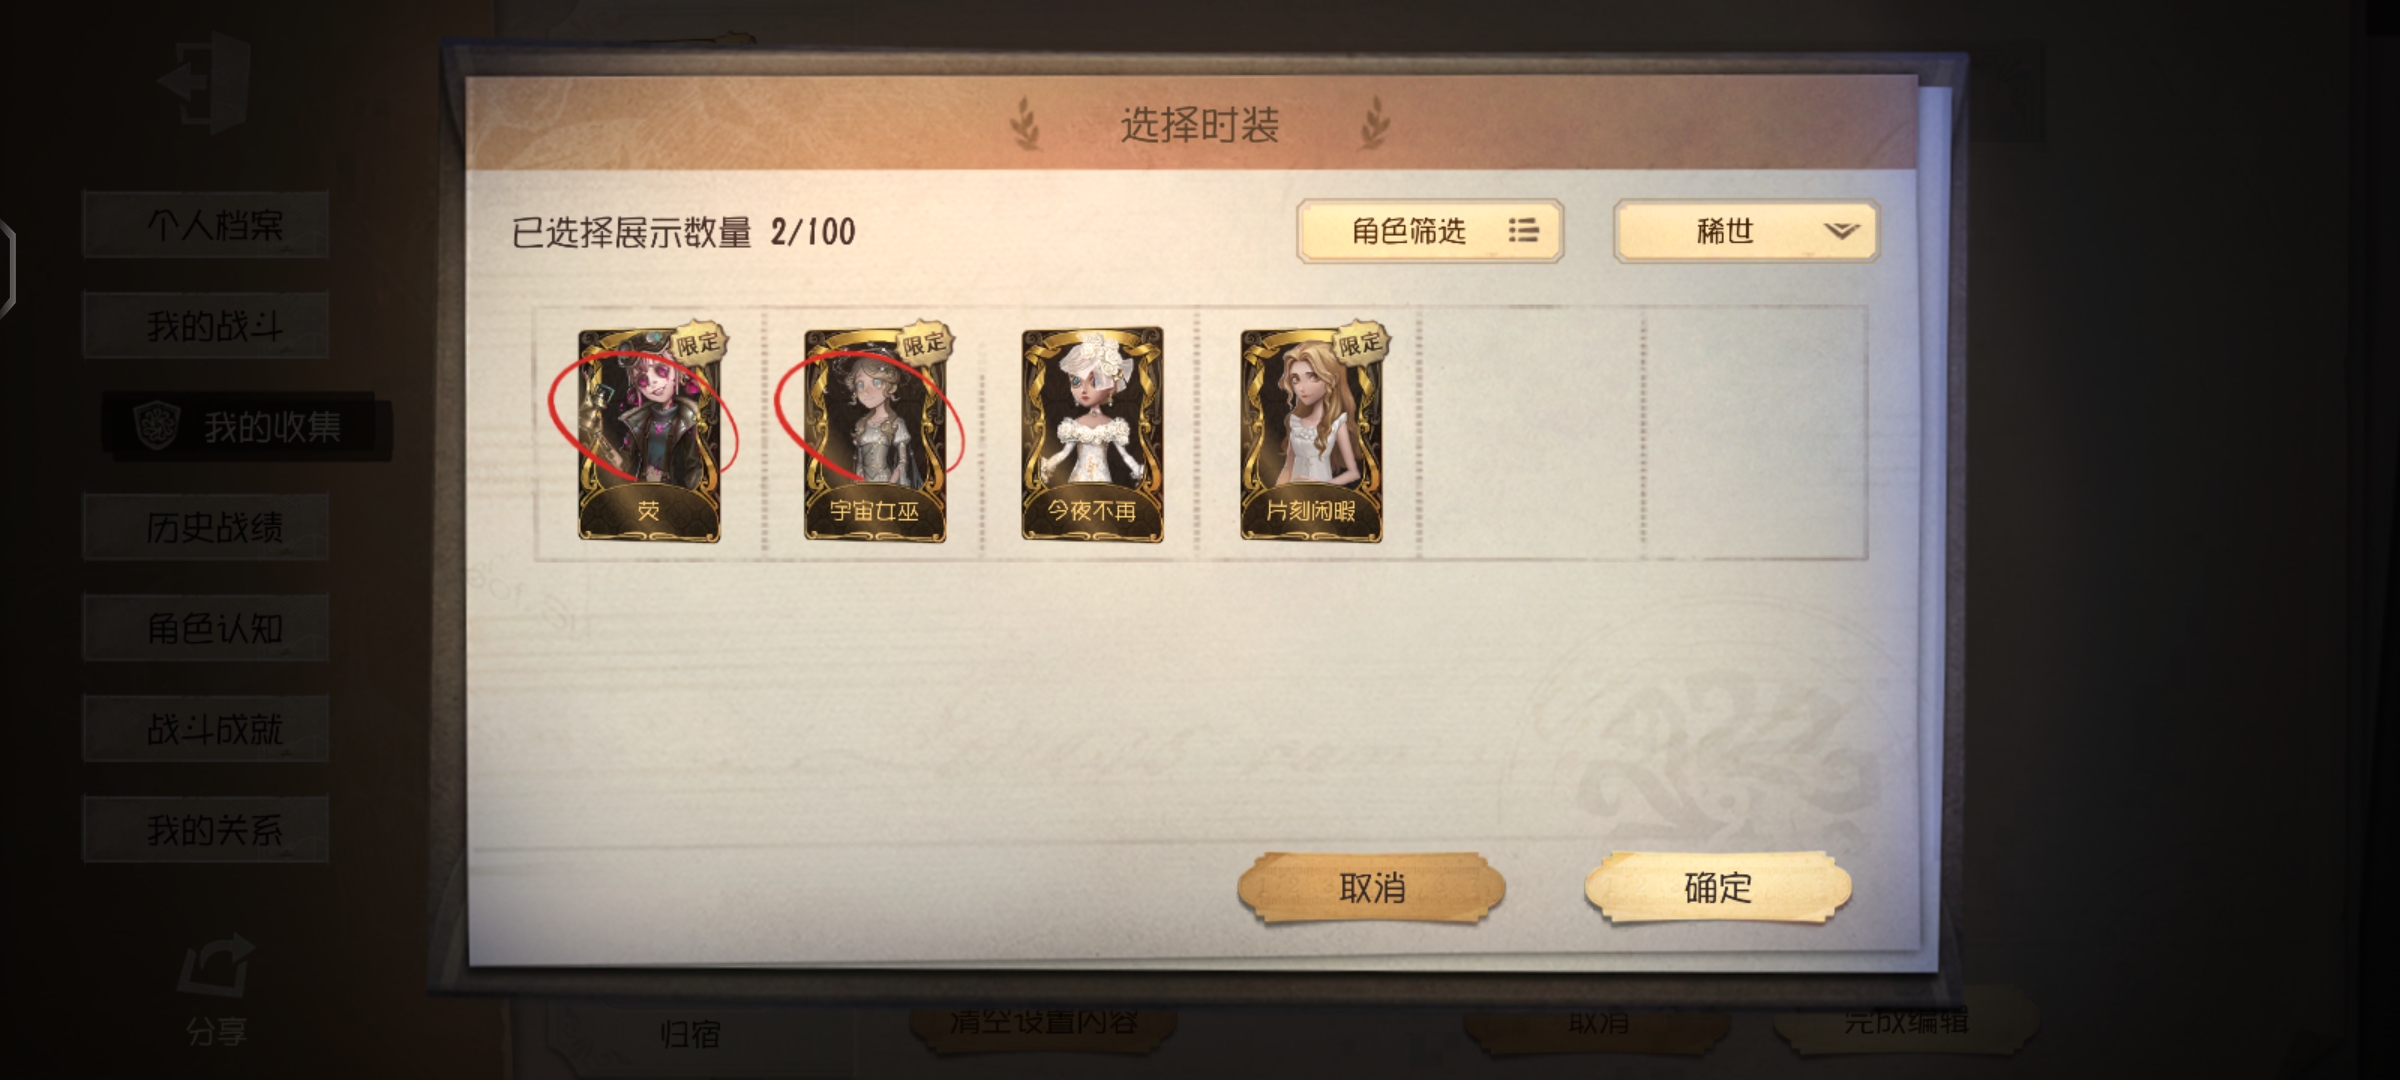
Task: Expand the 角色筛选 character filter
Action: click(x=1430, y=231)
